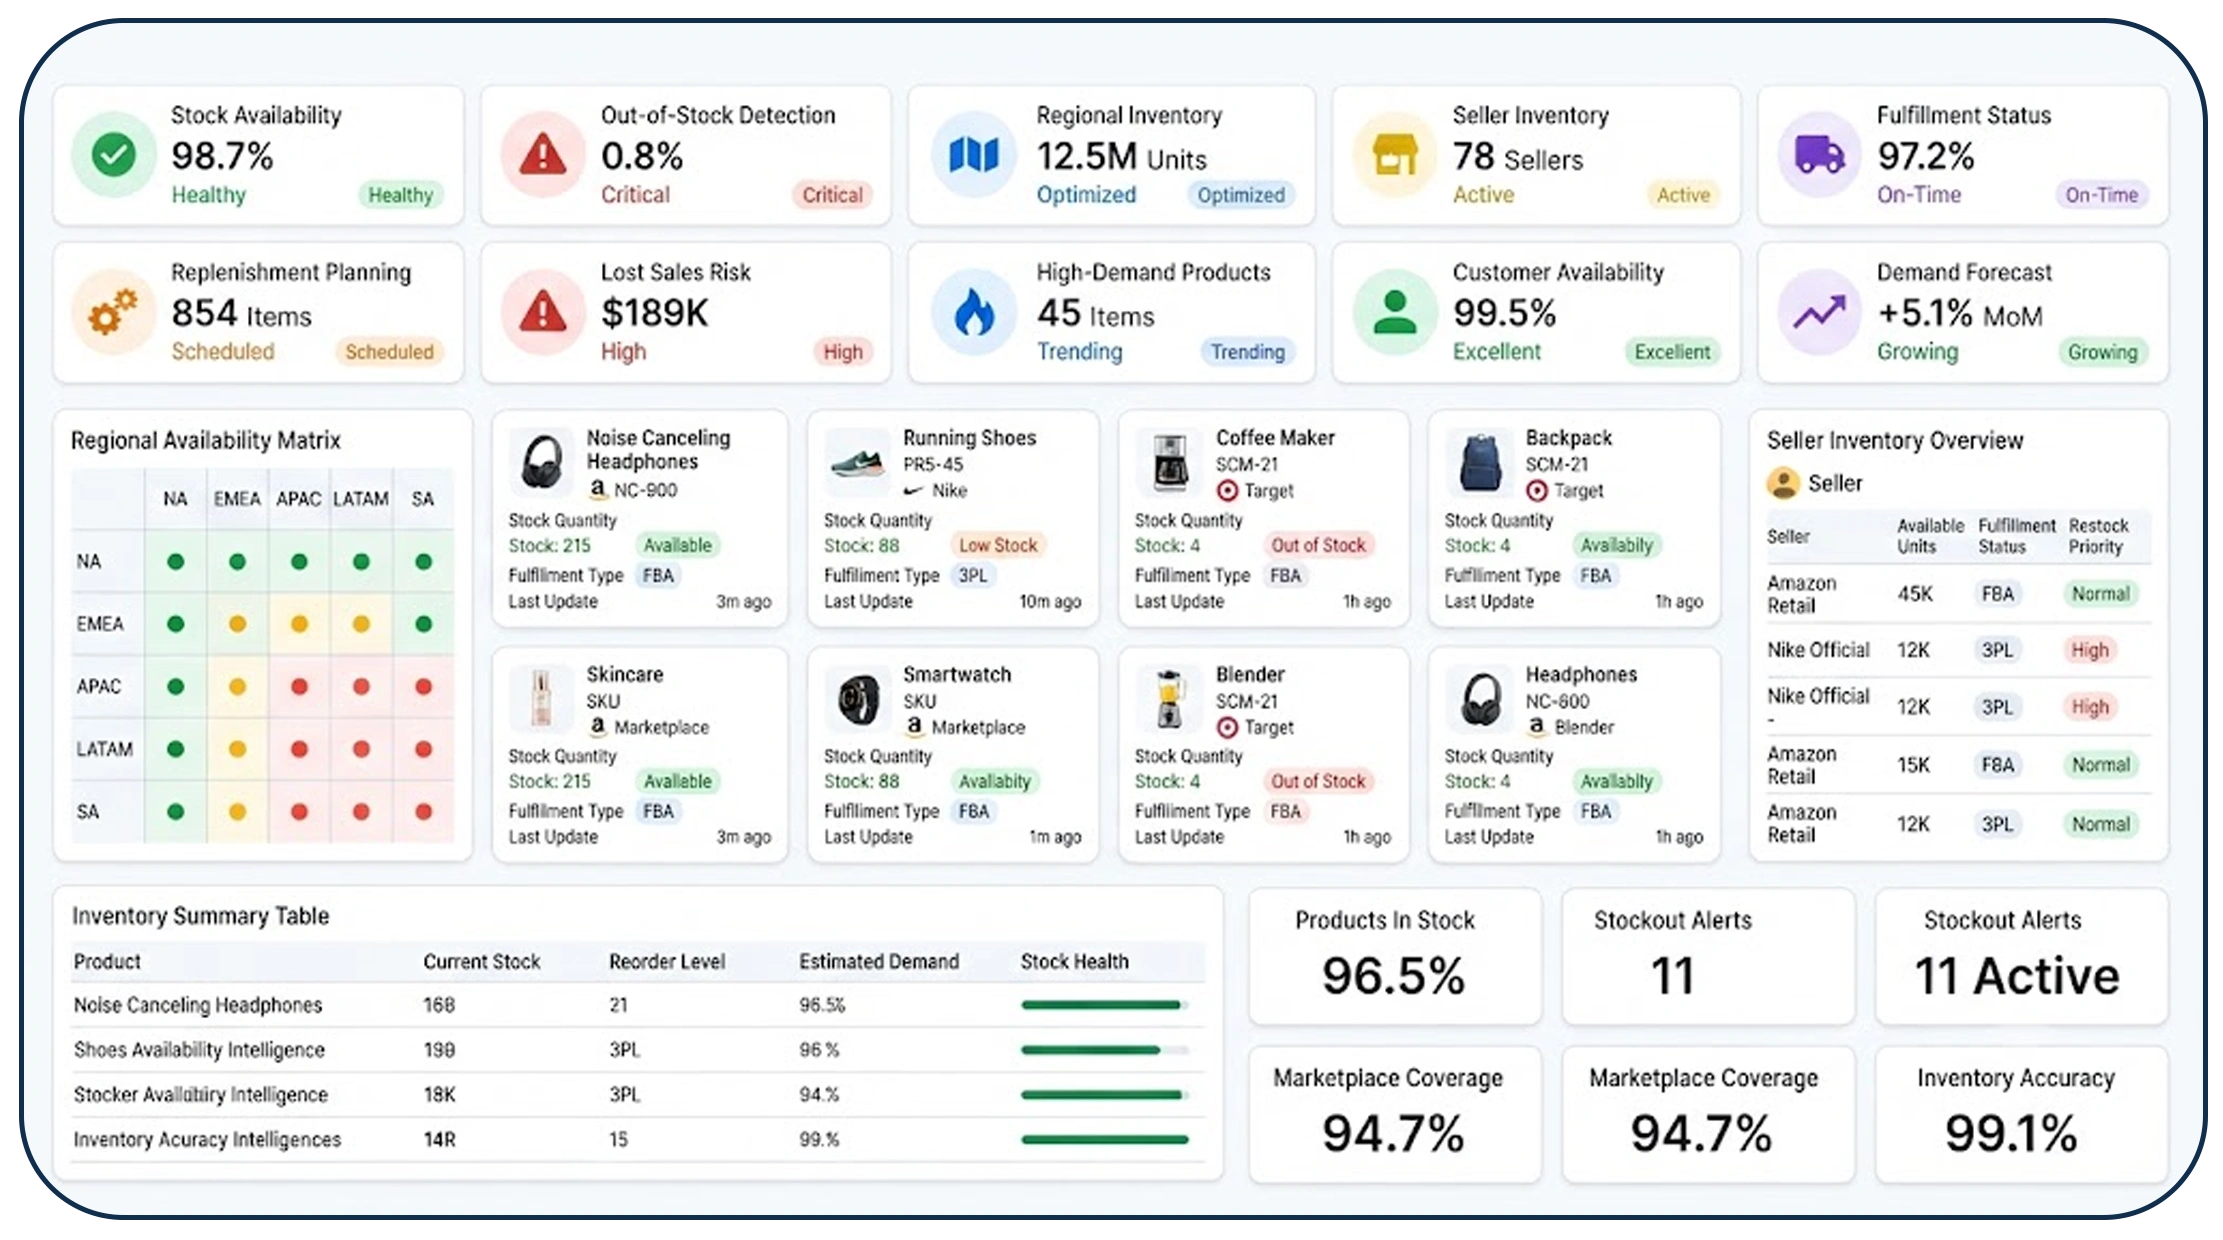Click the green person Customer Availability icon
Screen dimensions: 2223x1240
pos(1394,311)
